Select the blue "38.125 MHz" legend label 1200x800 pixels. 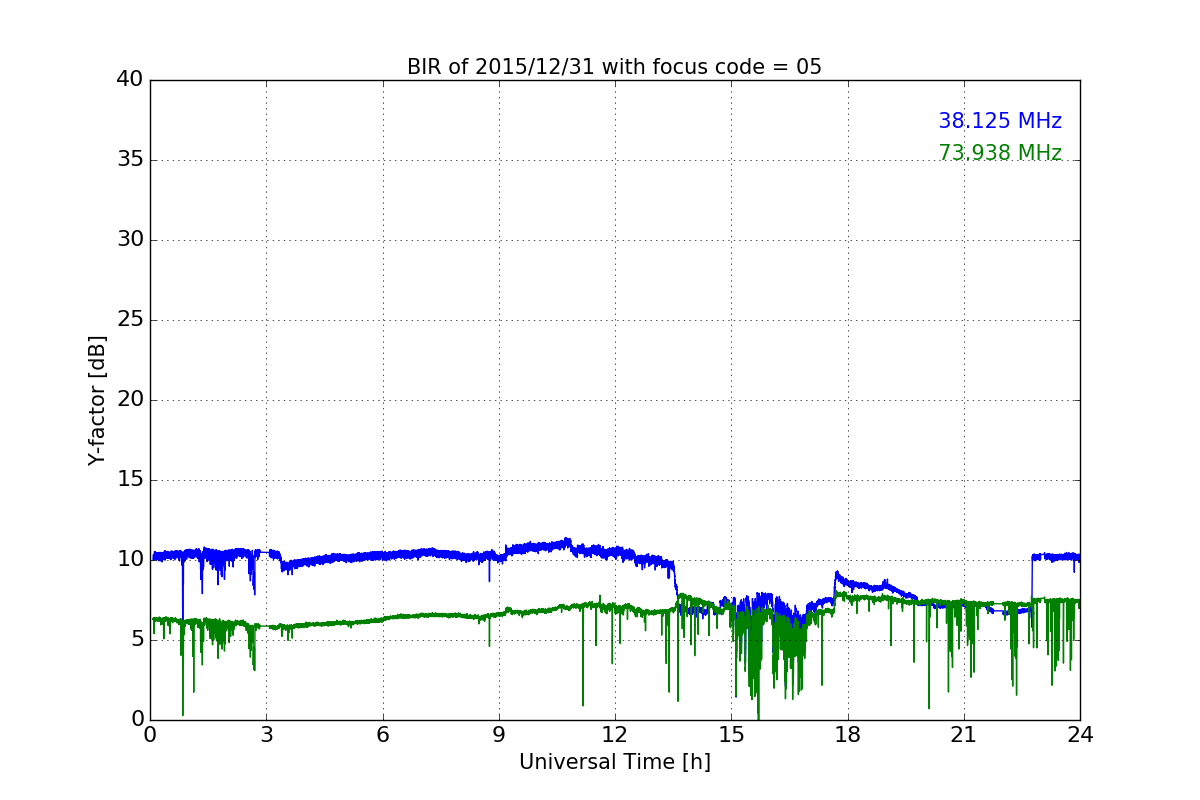[1000, 121]
